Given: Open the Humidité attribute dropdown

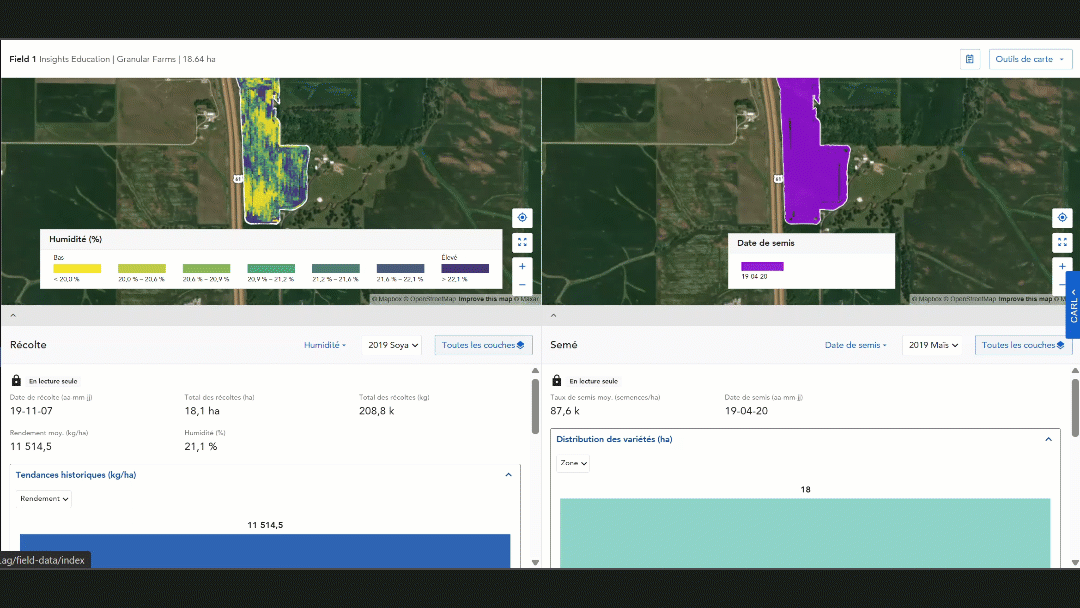Looking at the screenshot, I should pyautogui.click(x=325, y=345).
